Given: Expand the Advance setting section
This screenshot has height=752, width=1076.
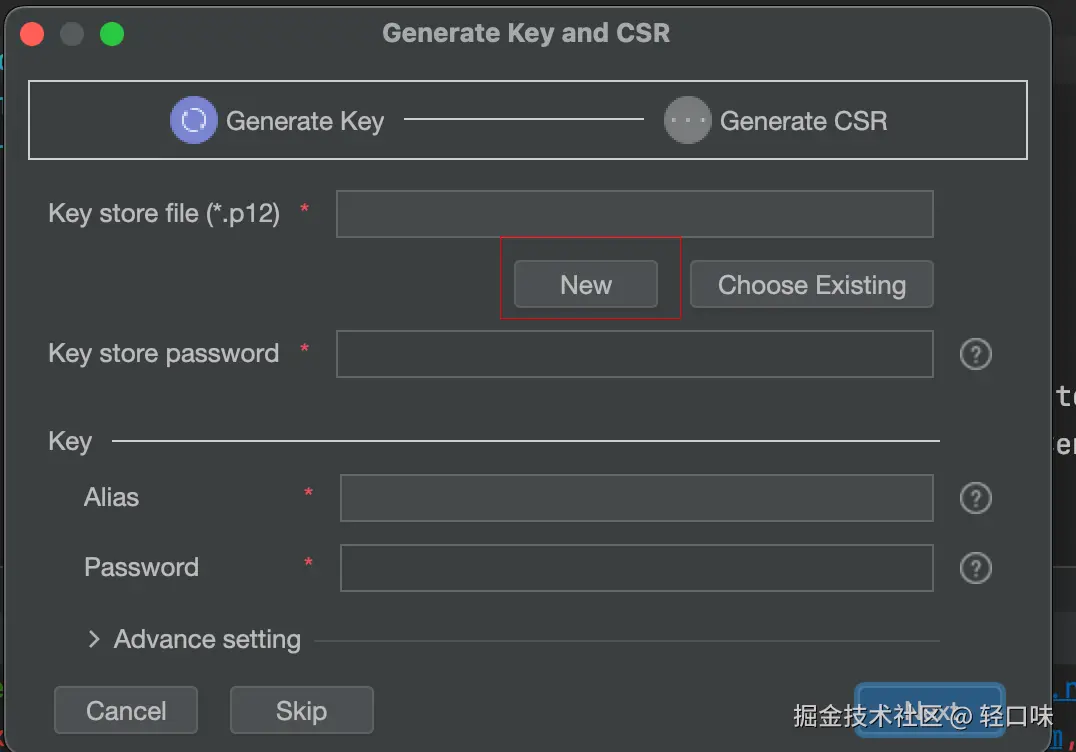Looking at the screenshot, I should 95,639.
